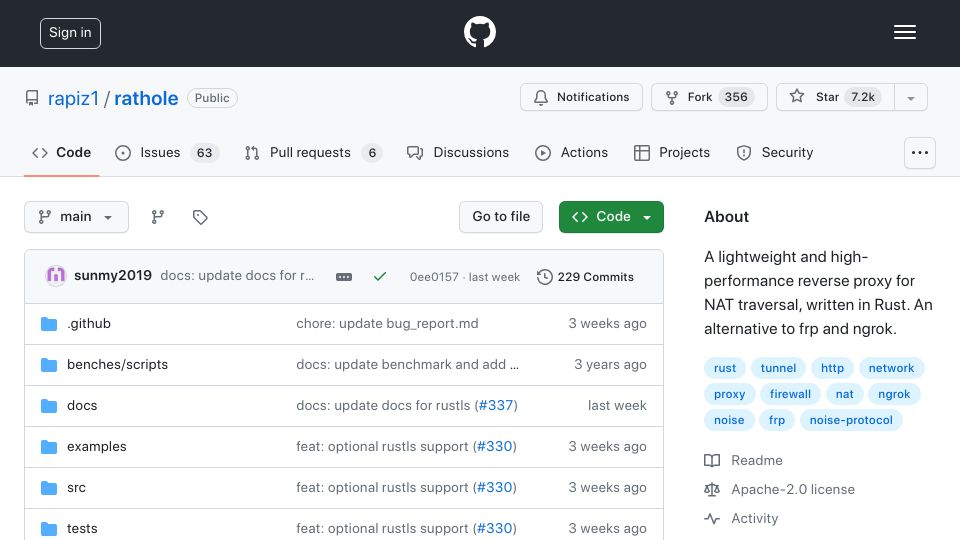
Task: Click the sunmy2019 avatar
Action: (x=56, y=276)
